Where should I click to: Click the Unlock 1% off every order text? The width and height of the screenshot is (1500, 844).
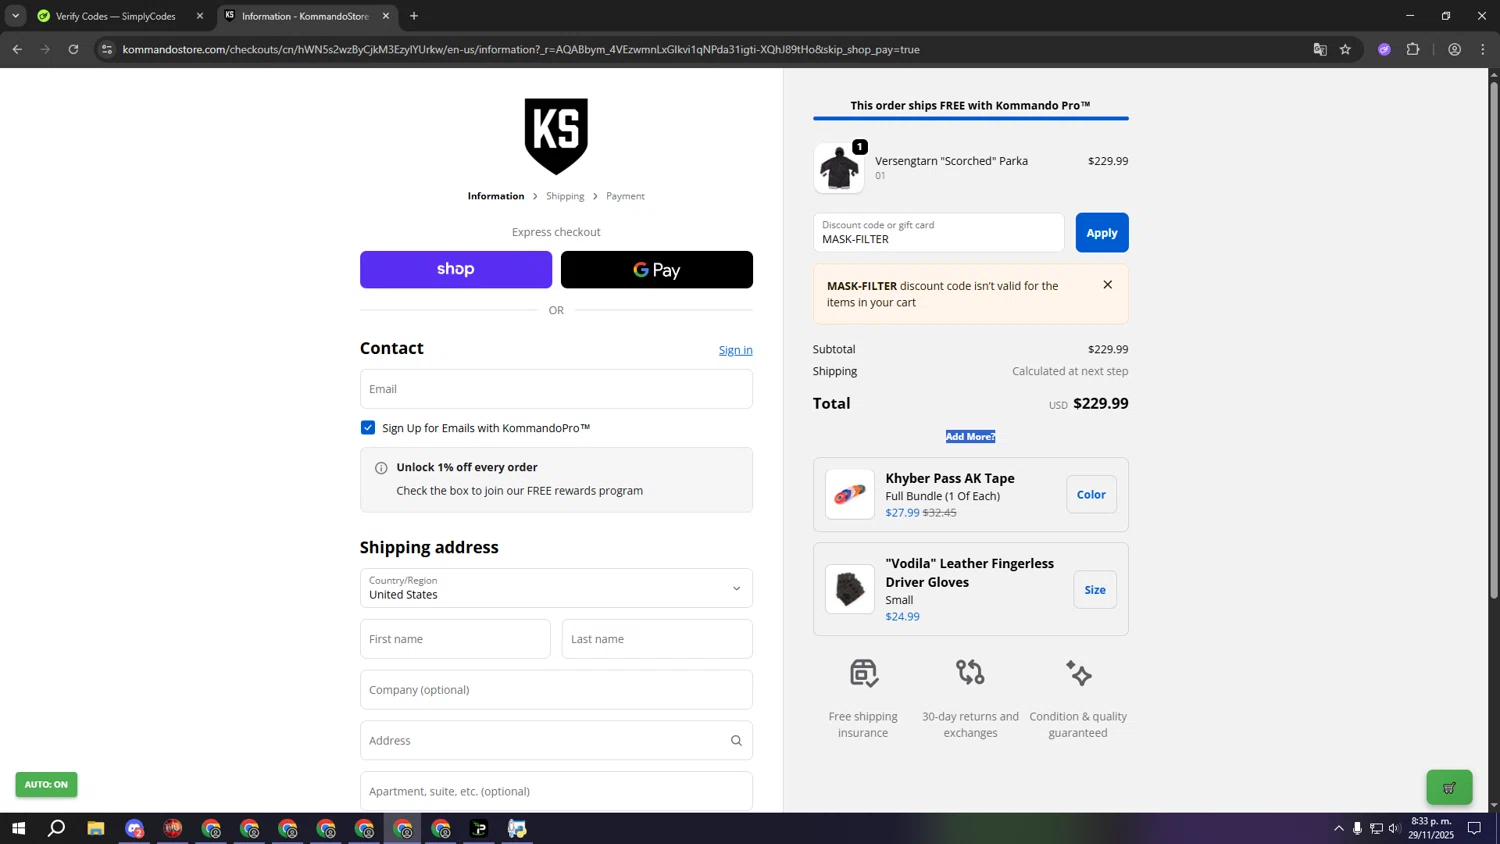point(467,468)
